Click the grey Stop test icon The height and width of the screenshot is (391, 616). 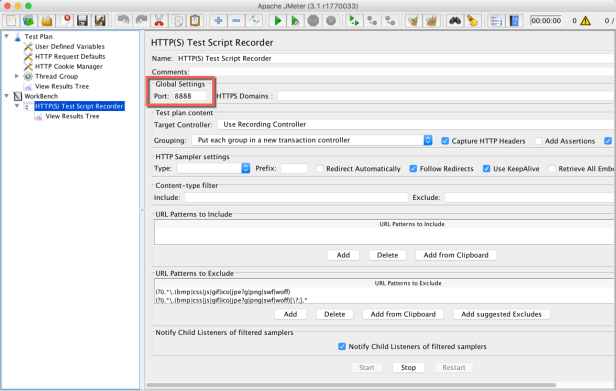pyautogui.click(x=313, y=20)
